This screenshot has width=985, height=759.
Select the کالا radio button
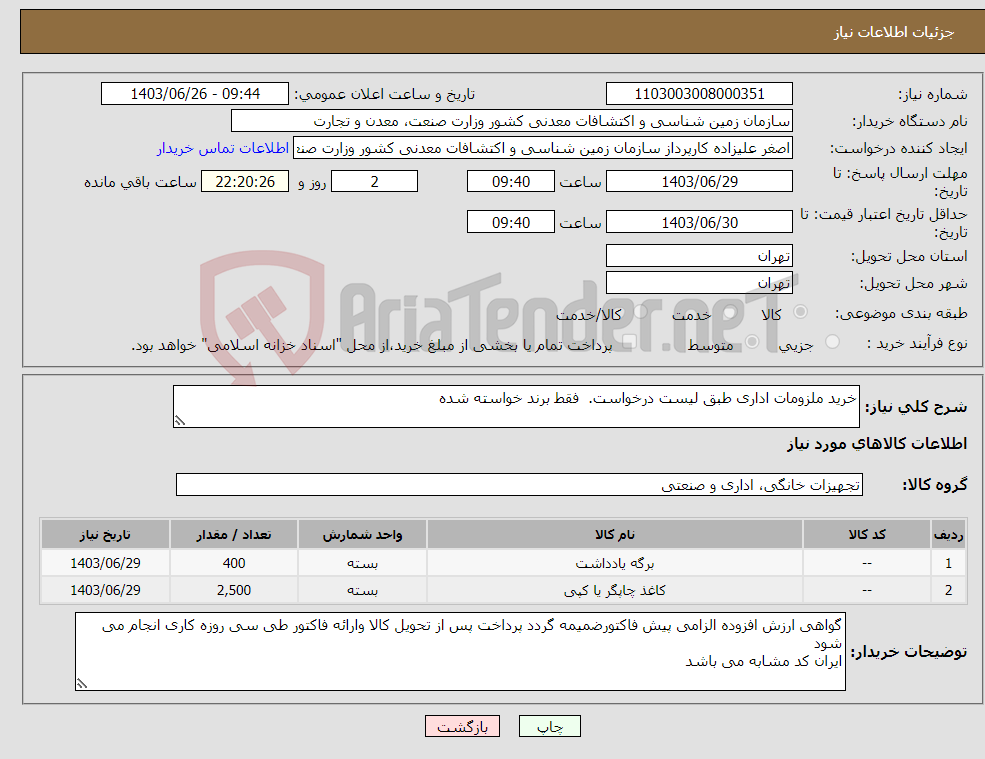click(800, 312)
